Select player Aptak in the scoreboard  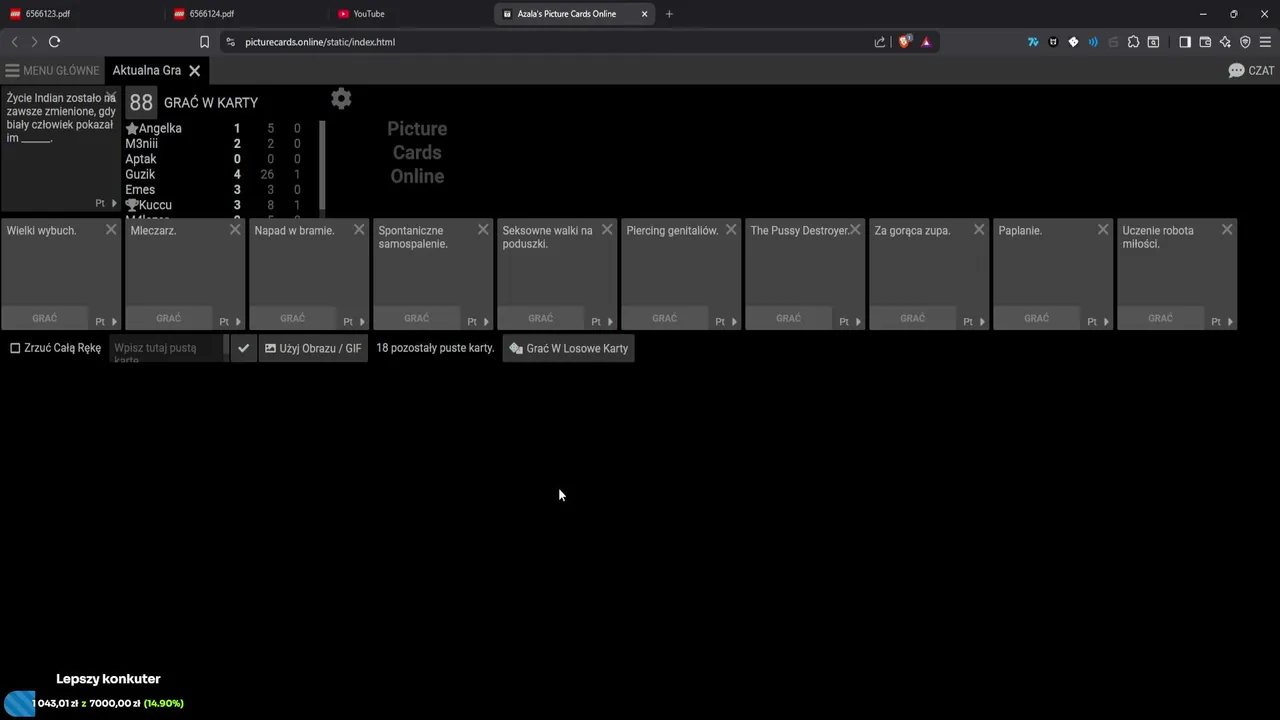[140, 159]
